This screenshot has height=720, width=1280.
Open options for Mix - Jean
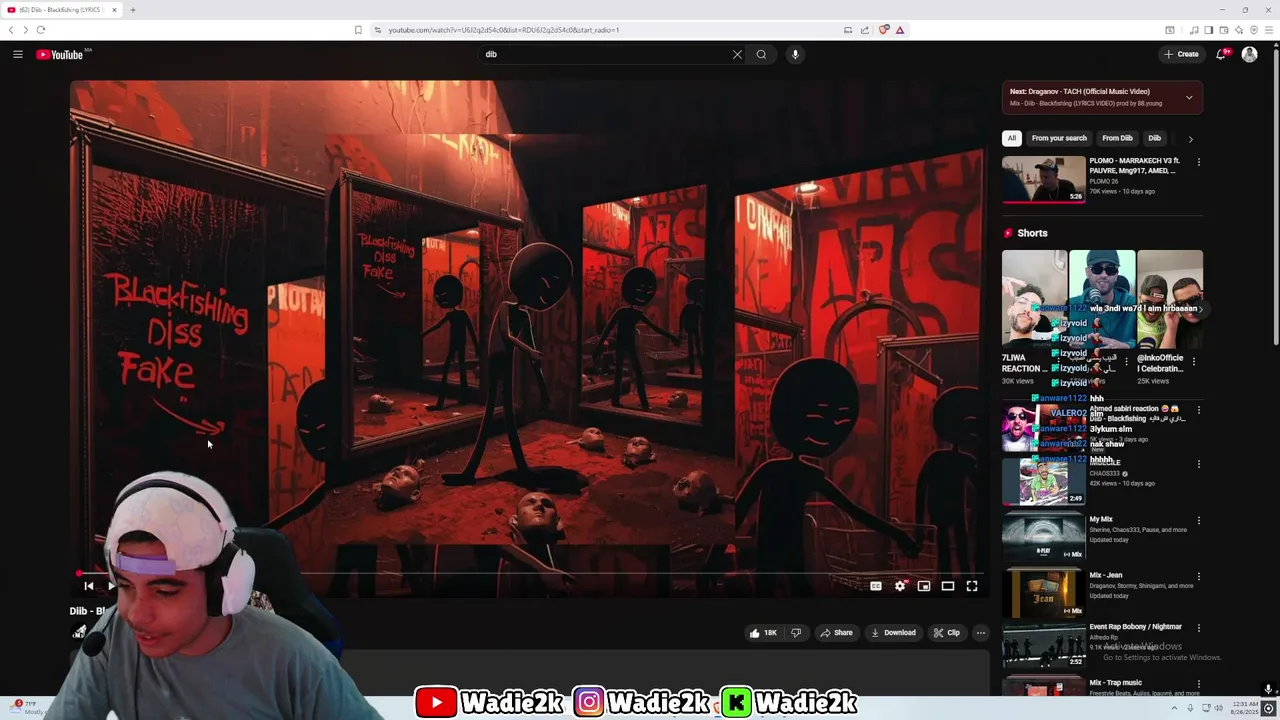pyautogui.click(x=1199, y=576)
